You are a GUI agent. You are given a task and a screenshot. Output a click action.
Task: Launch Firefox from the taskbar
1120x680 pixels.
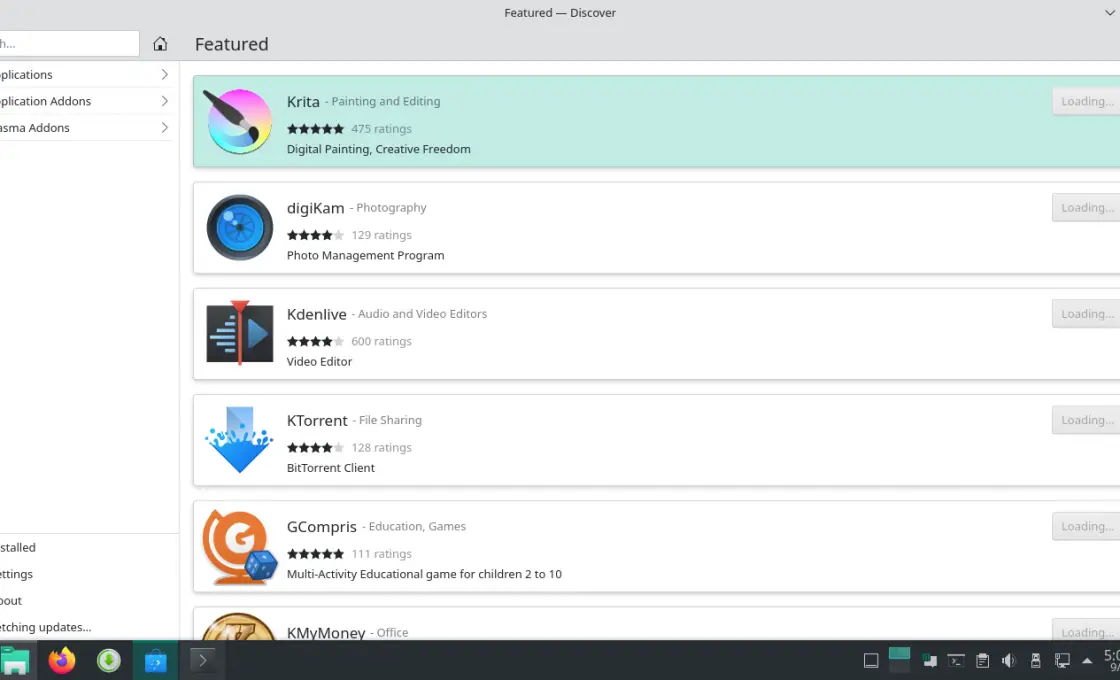(x=62, y=661)
